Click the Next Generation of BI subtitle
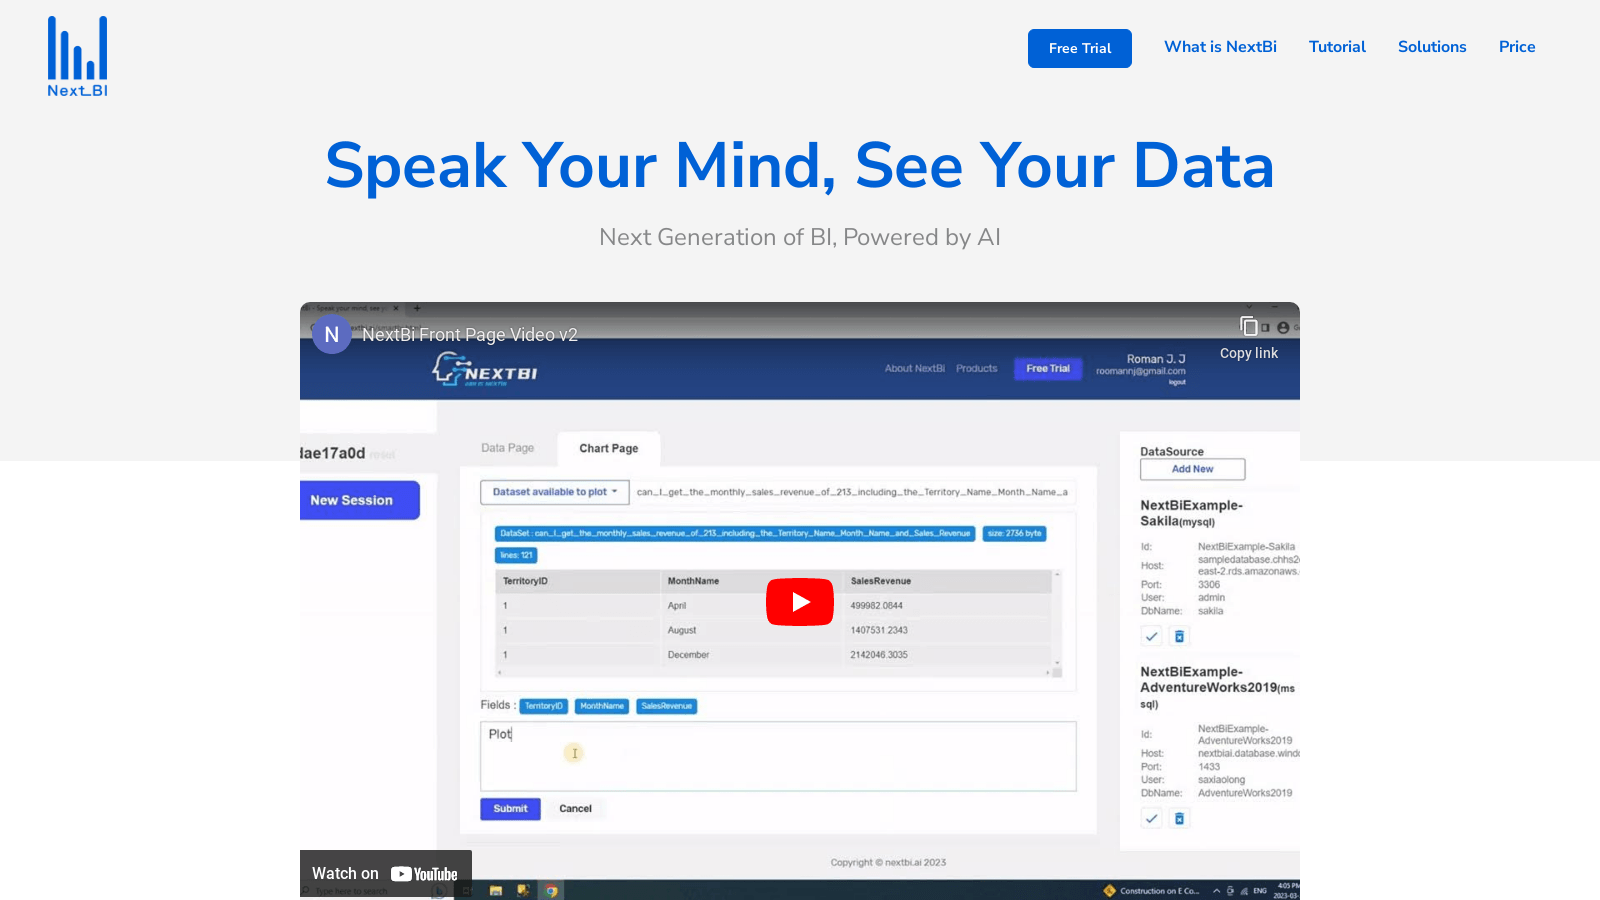This screenshot has width=1600, height=900. coord(800,237)
